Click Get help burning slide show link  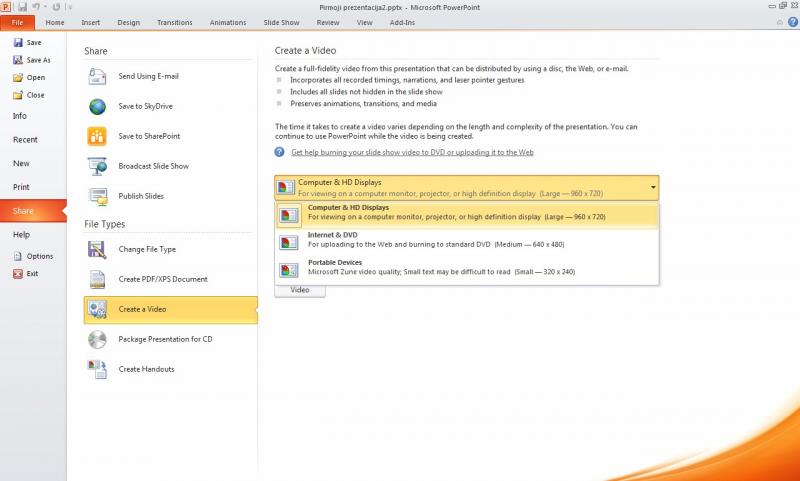coord(412,153)
